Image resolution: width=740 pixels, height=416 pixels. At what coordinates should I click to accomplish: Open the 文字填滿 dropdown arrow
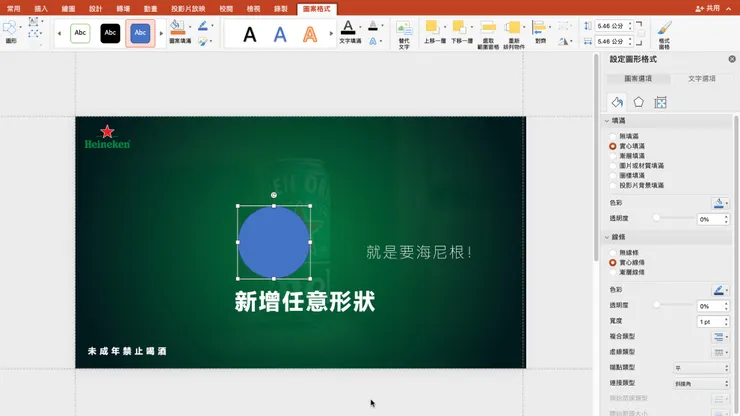(x=360, y=27)
